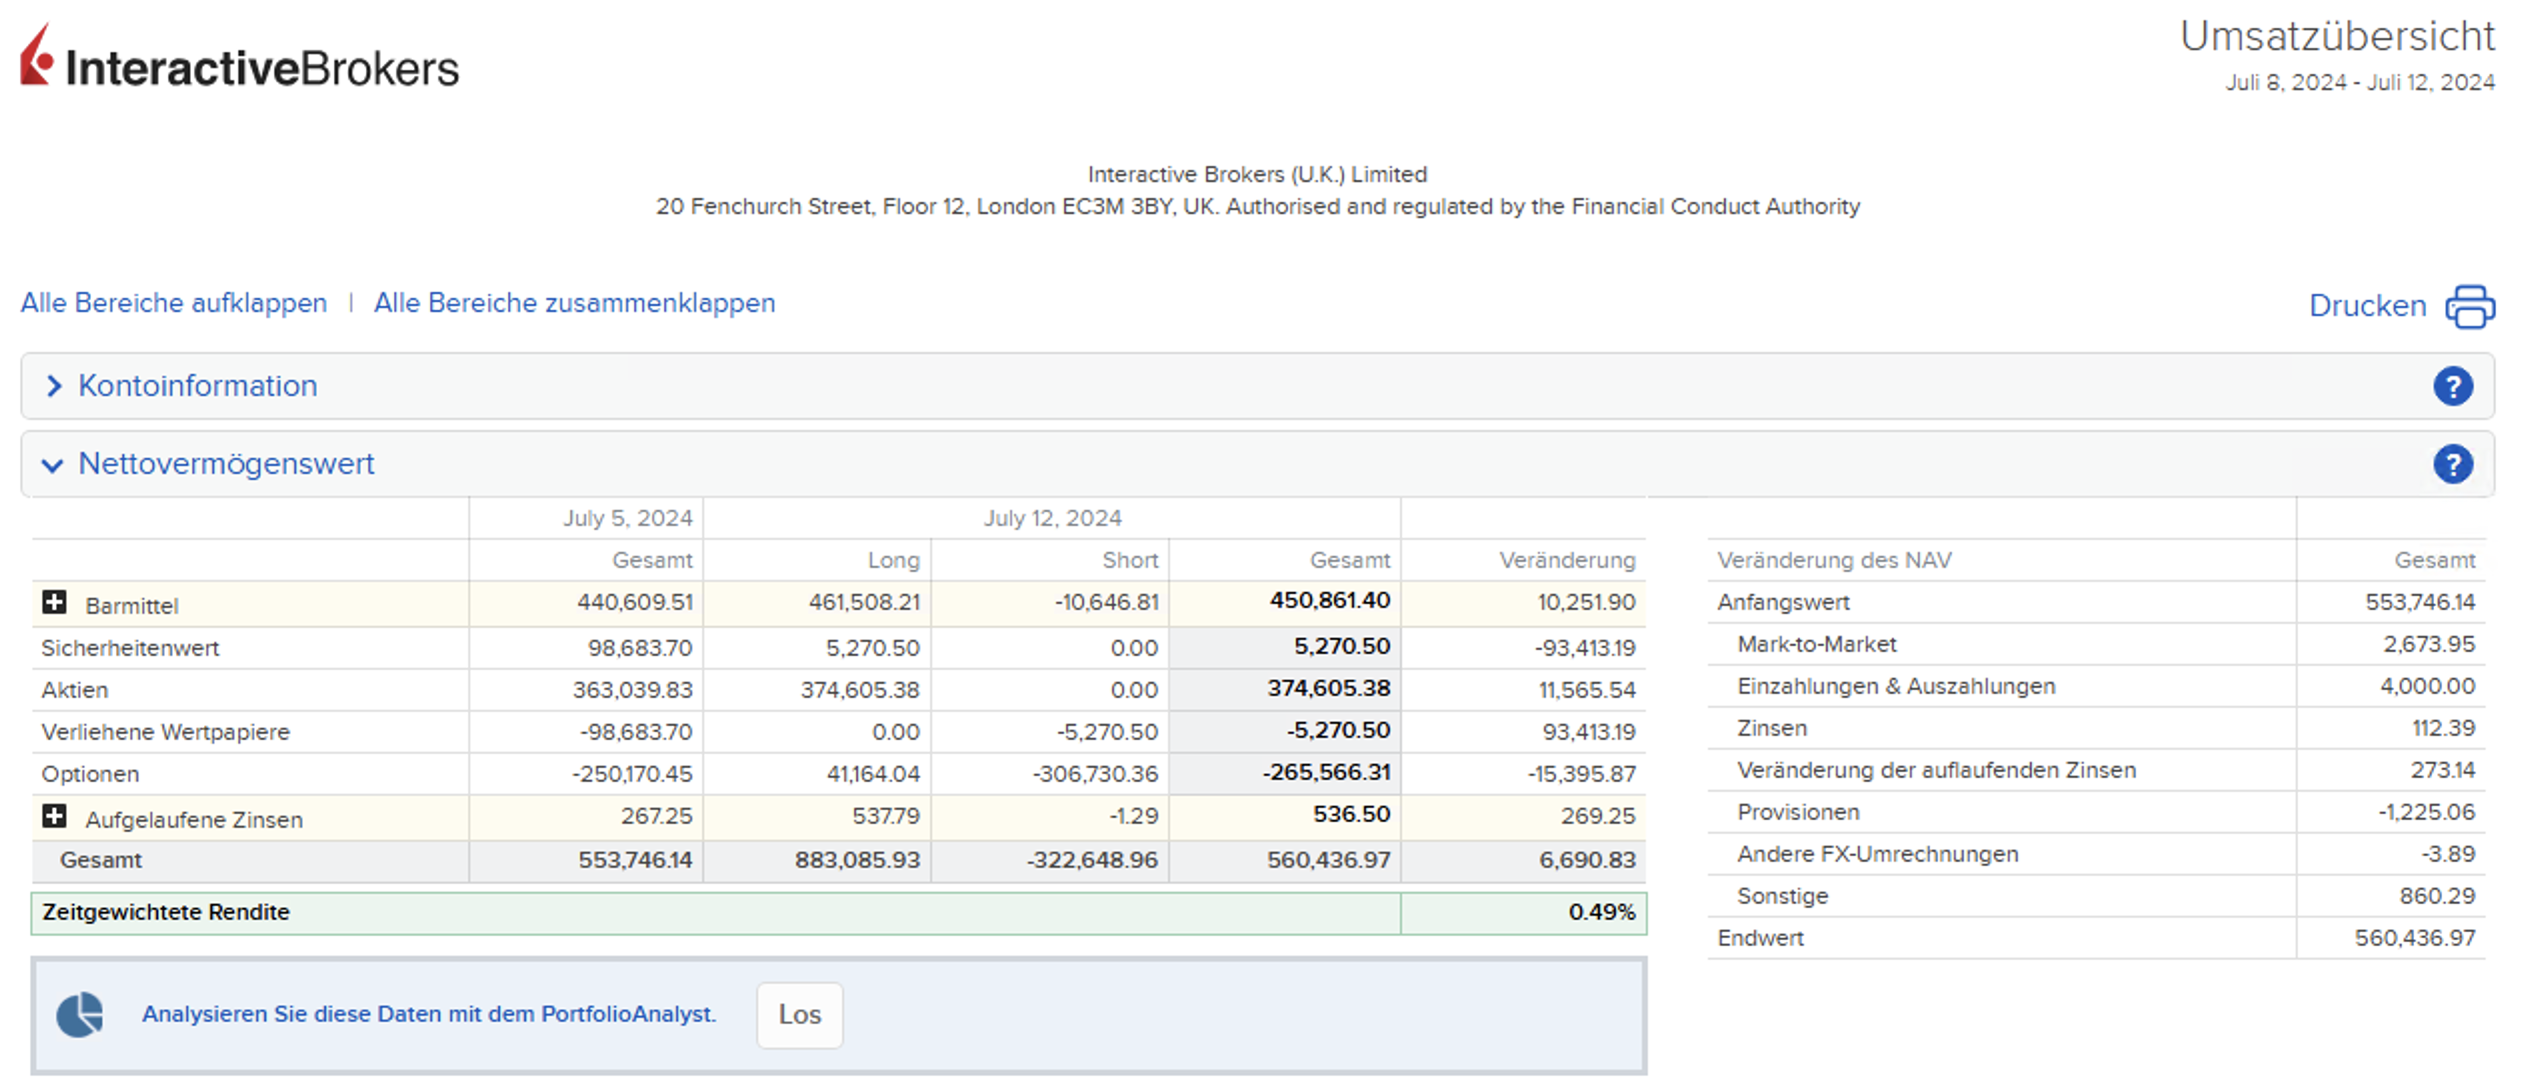Click the printer icon next to Drucken
2522x1090 pixels.
click(x=2469, y=306)
